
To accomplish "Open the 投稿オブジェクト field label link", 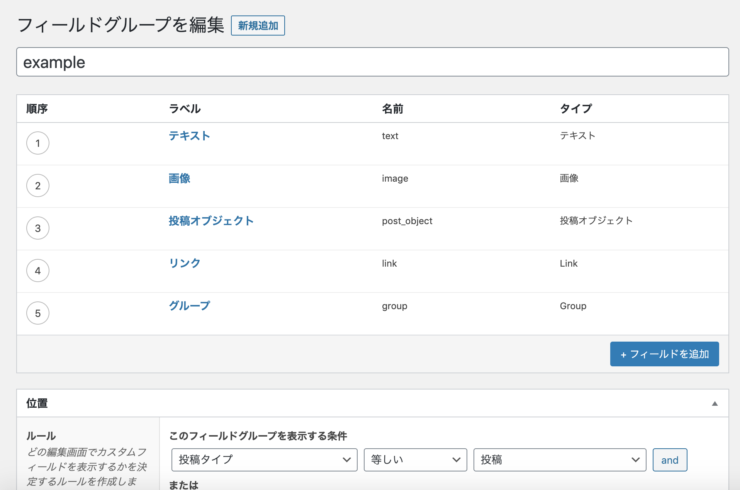I will [211, 221].
